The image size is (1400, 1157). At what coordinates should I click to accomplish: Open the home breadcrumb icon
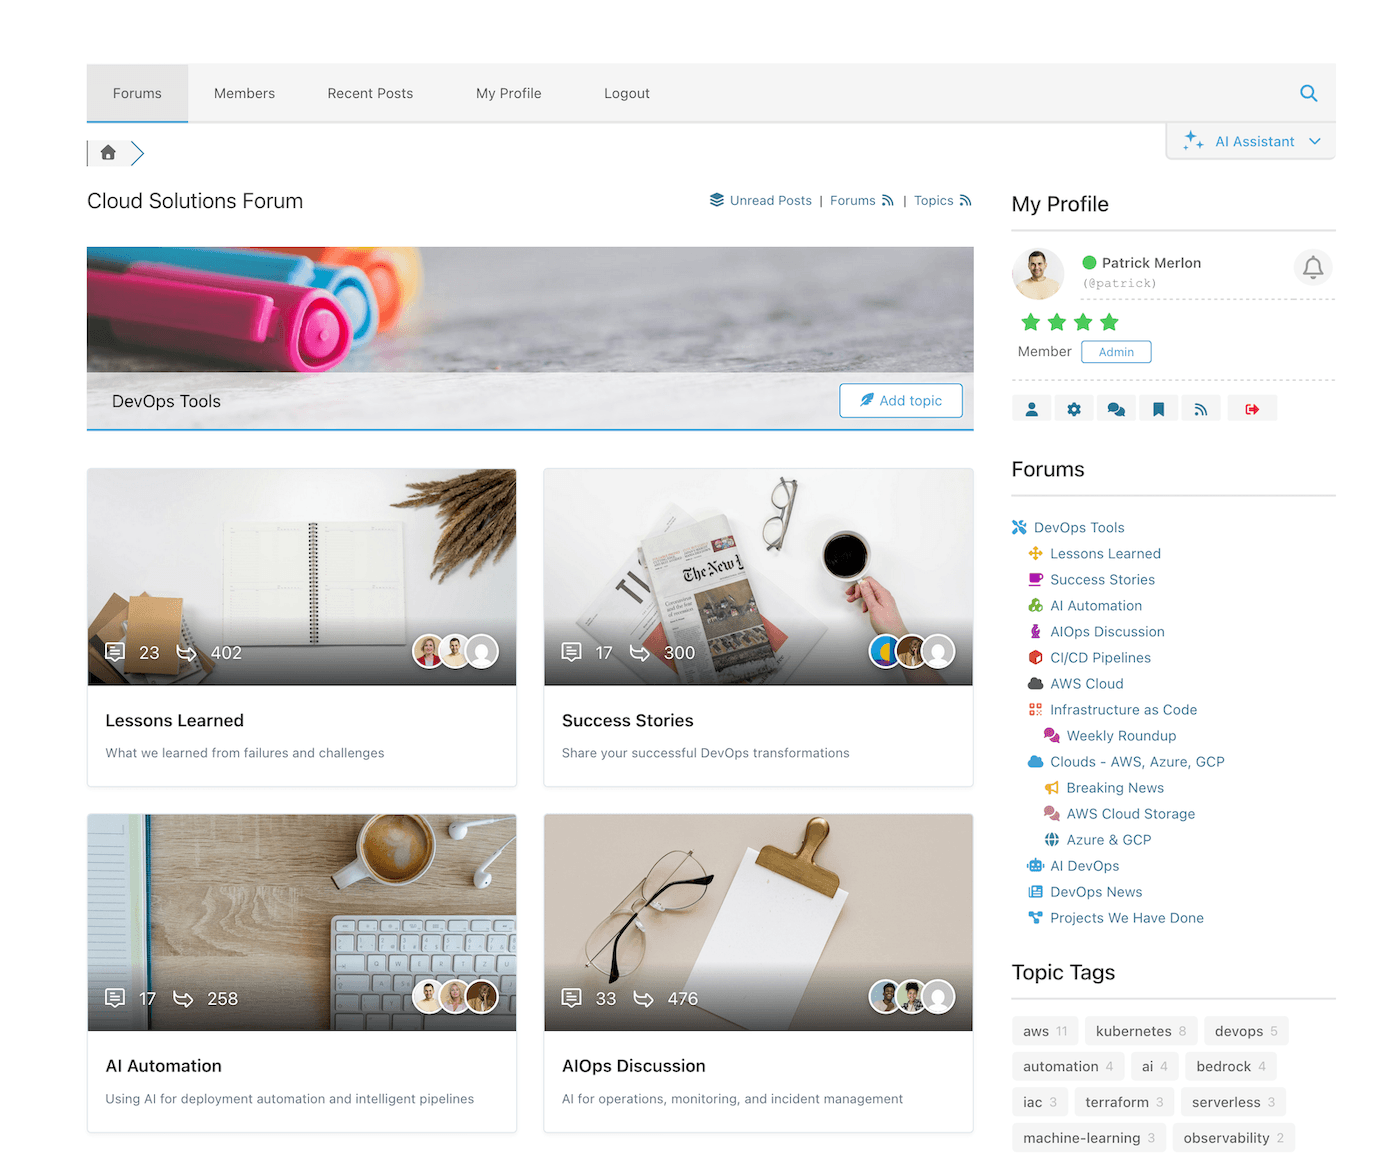pos(108,152)
